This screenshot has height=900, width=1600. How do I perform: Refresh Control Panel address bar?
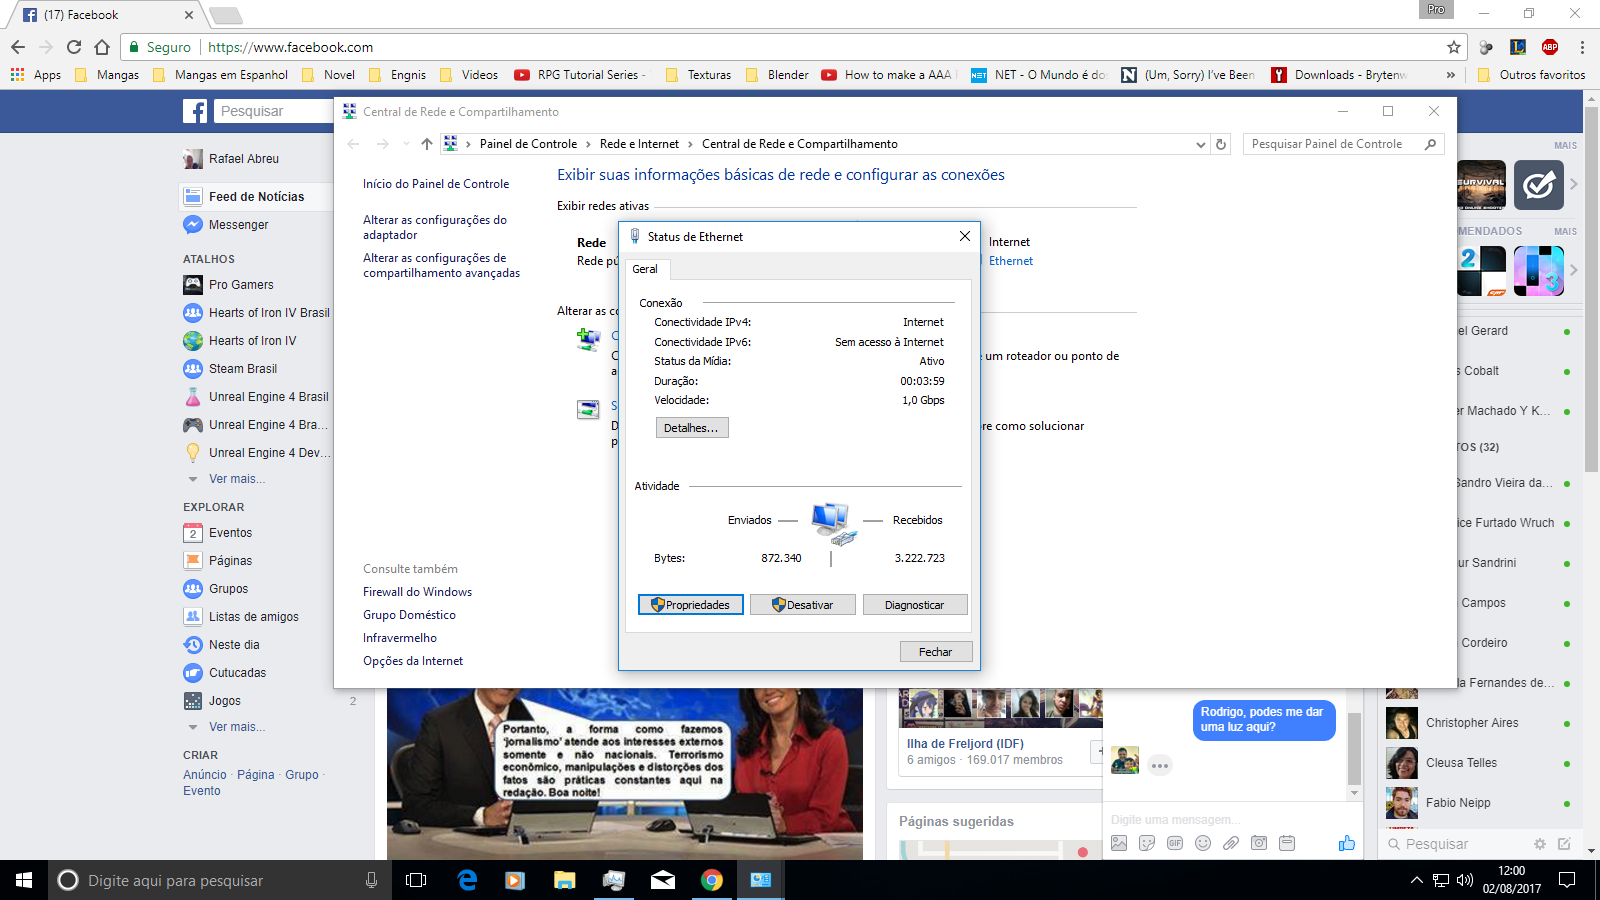(x=1221, y=144)
